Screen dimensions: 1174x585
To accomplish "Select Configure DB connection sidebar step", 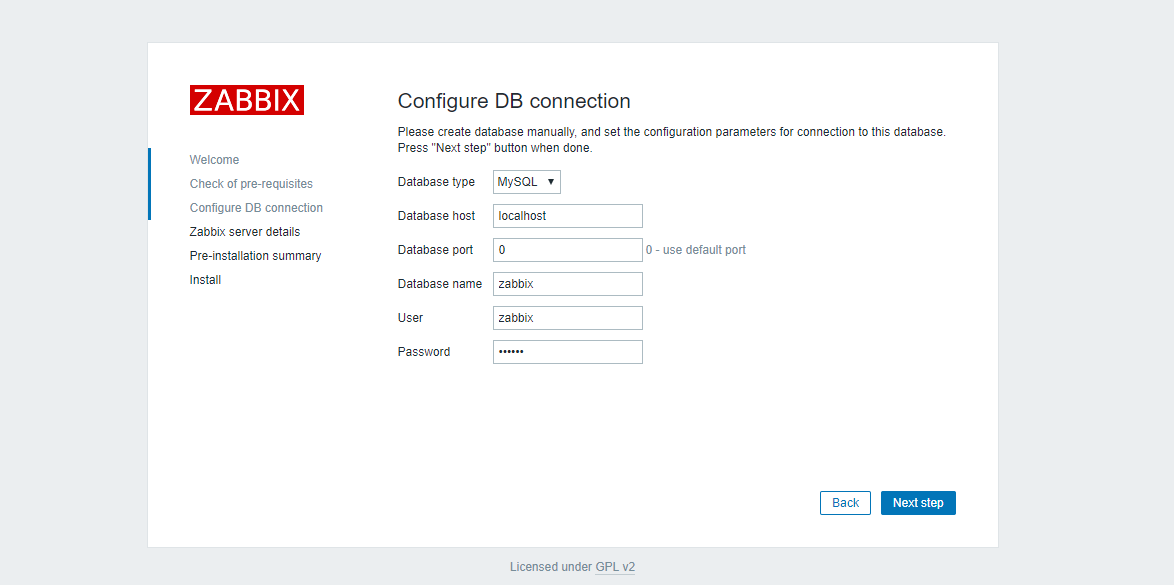I will click(x=256, y=207).
